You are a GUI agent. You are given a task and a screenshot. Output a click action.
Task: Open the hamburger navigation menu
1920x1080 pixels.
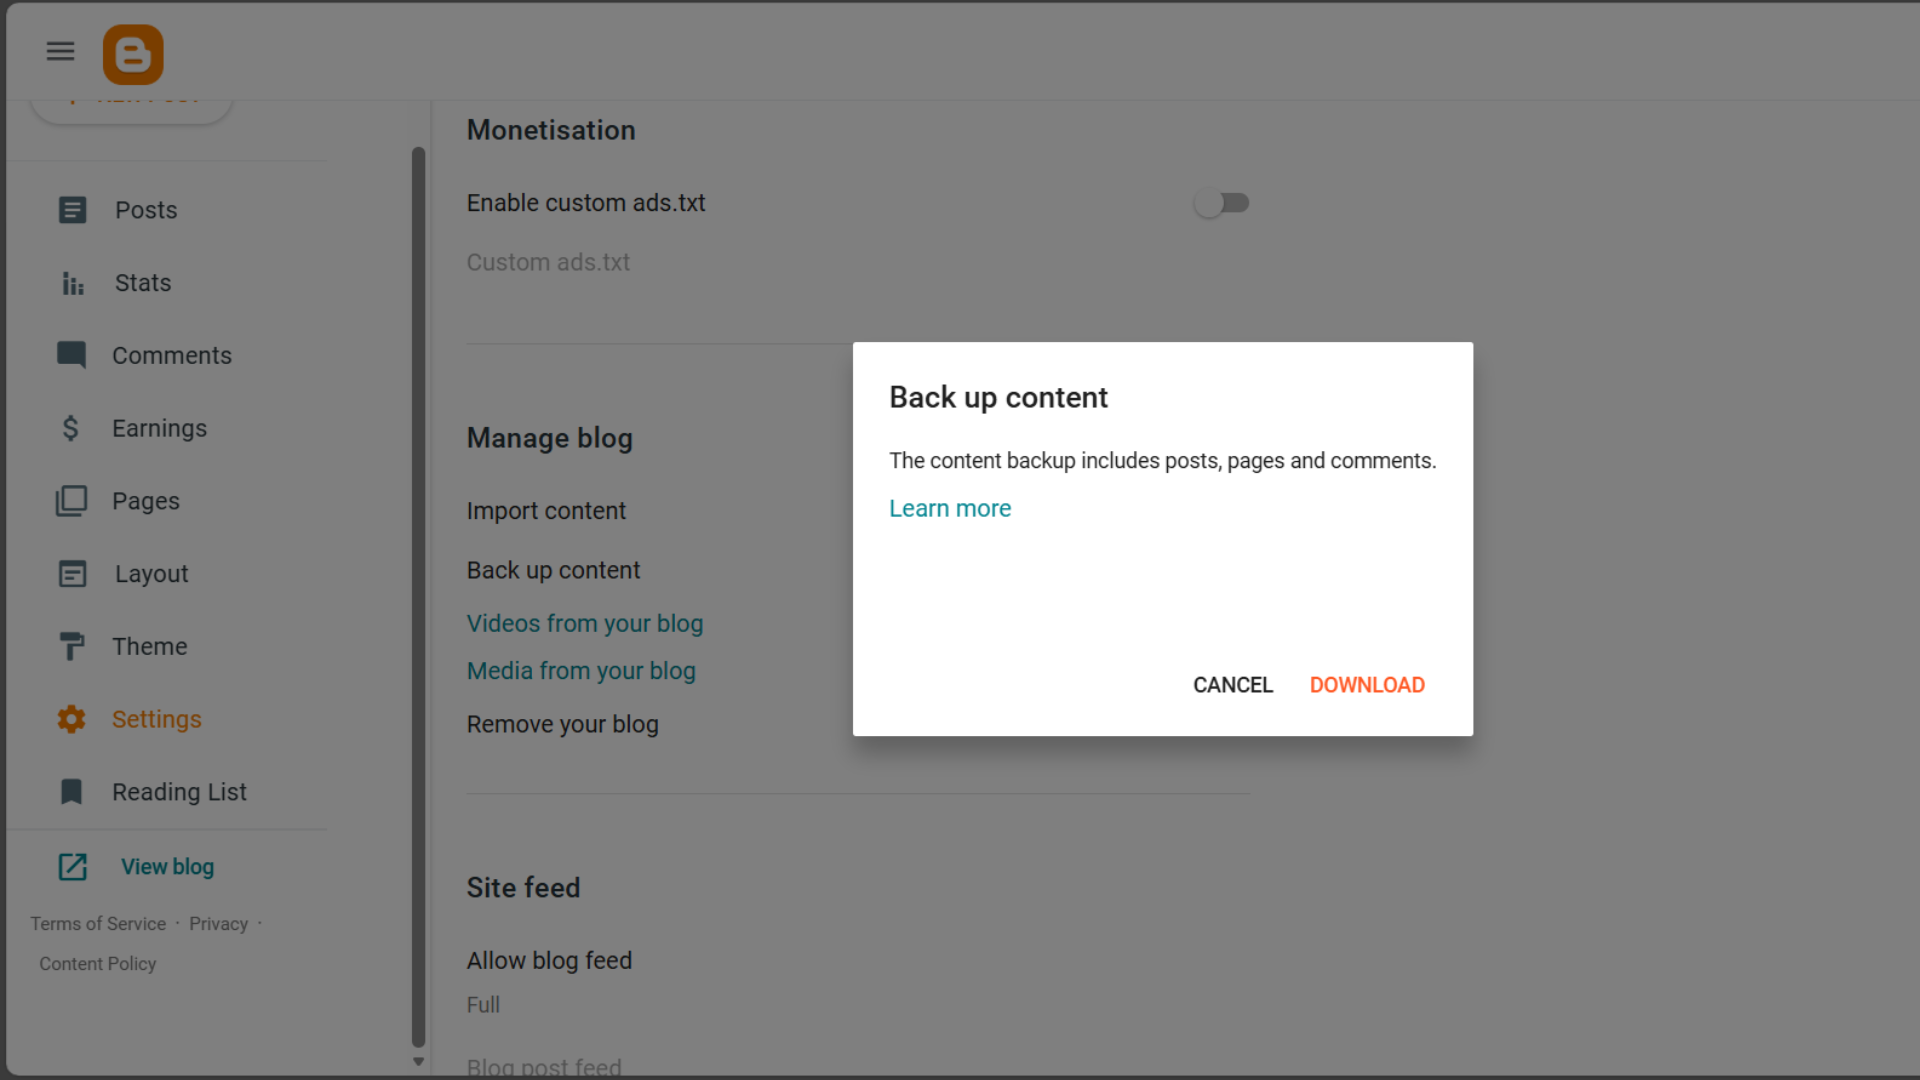(x=60, y=51)
